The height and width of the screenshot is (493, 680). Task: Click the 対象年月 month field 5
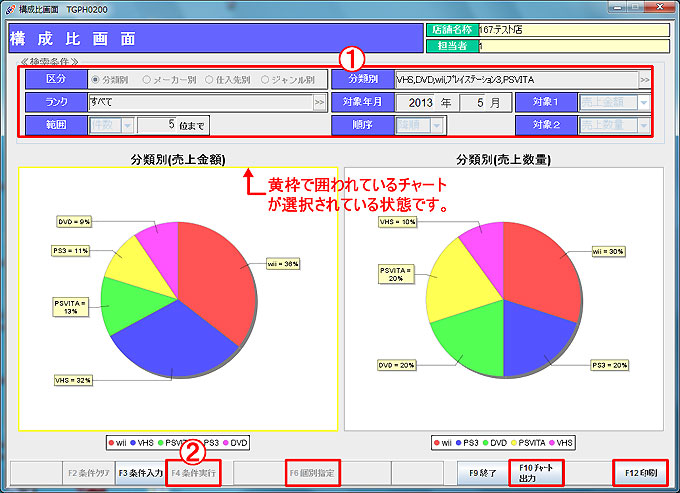(473, 103)
